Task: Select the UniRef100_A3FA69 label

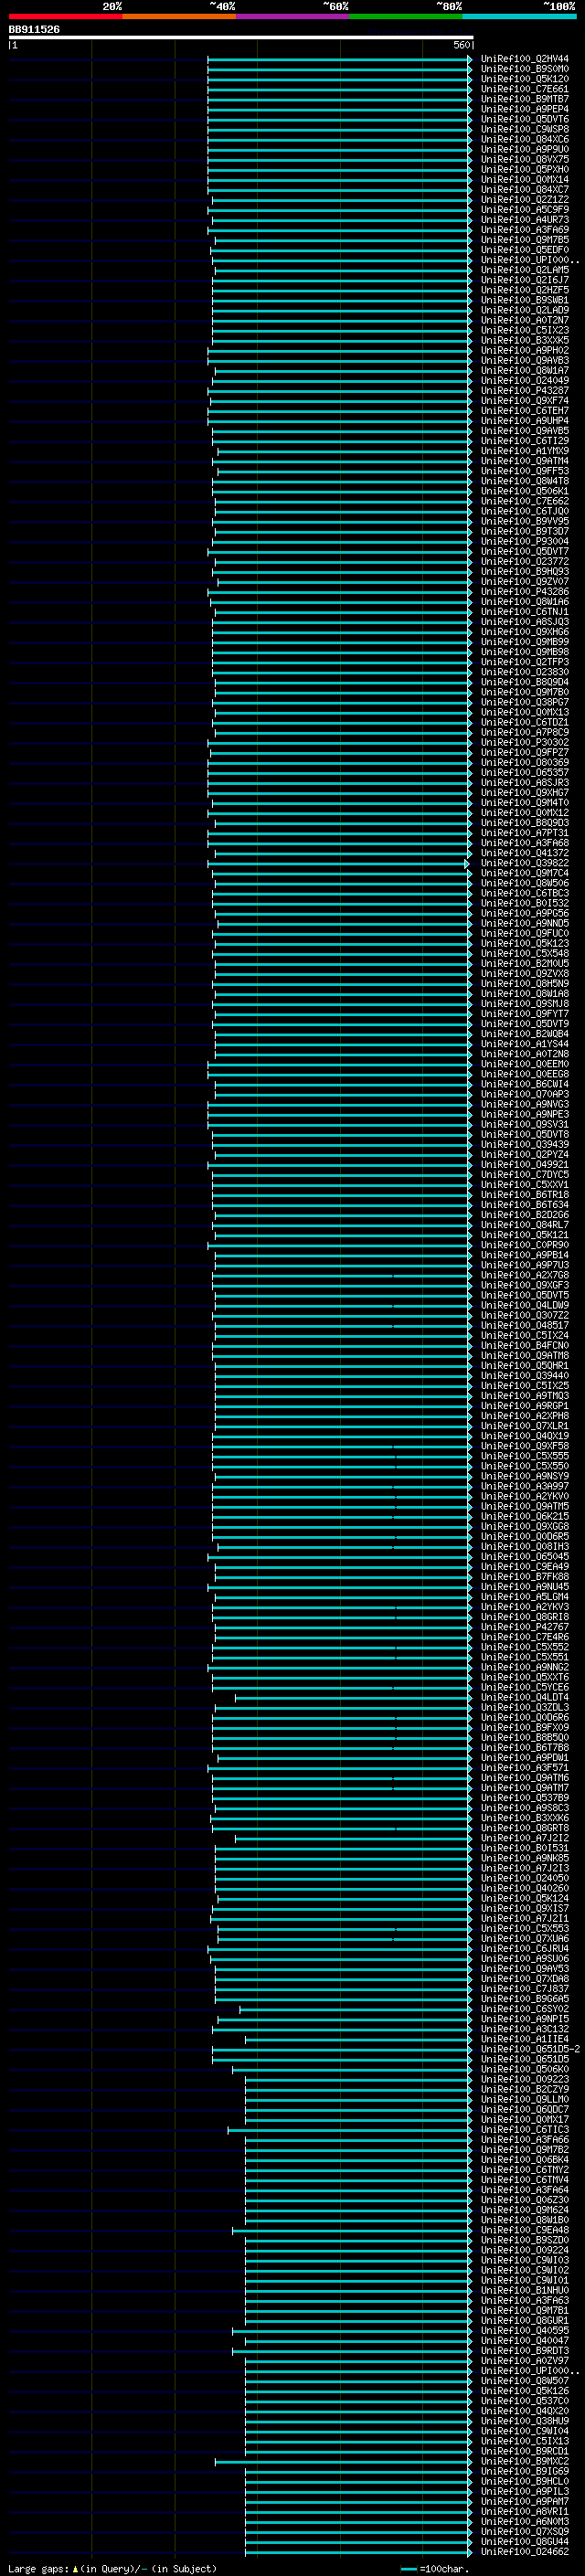Action: [525, 229]
